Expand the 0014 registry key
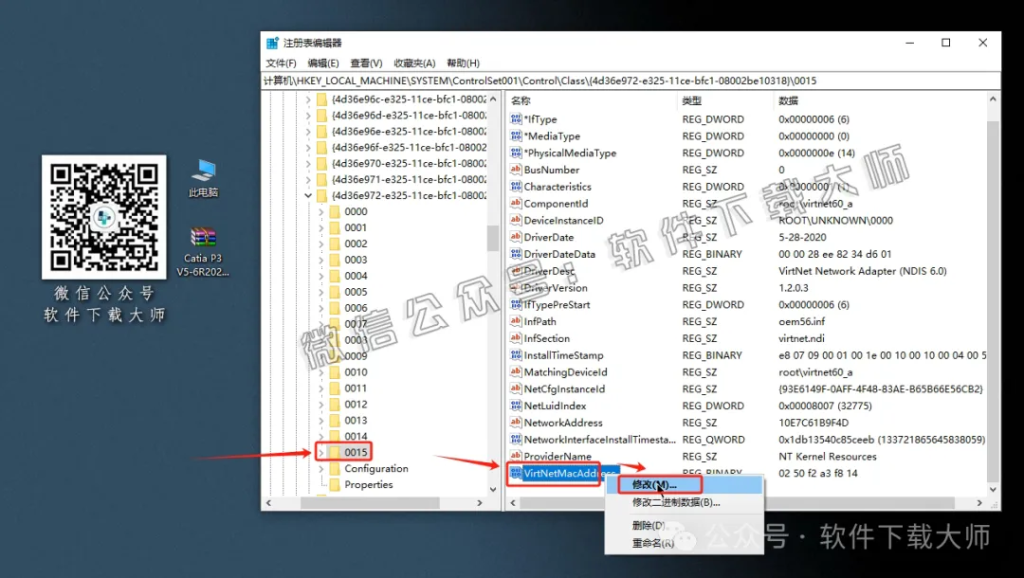The height and width of the screenshot is (578, 1024). coord(322,435)
